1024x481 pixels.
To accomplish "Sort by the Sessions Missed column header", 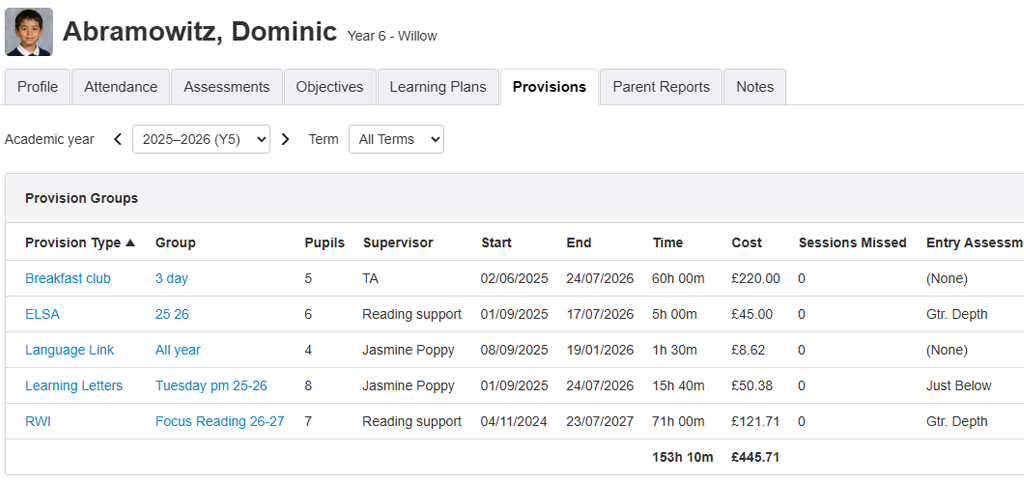I will click(x=852, y=243).
